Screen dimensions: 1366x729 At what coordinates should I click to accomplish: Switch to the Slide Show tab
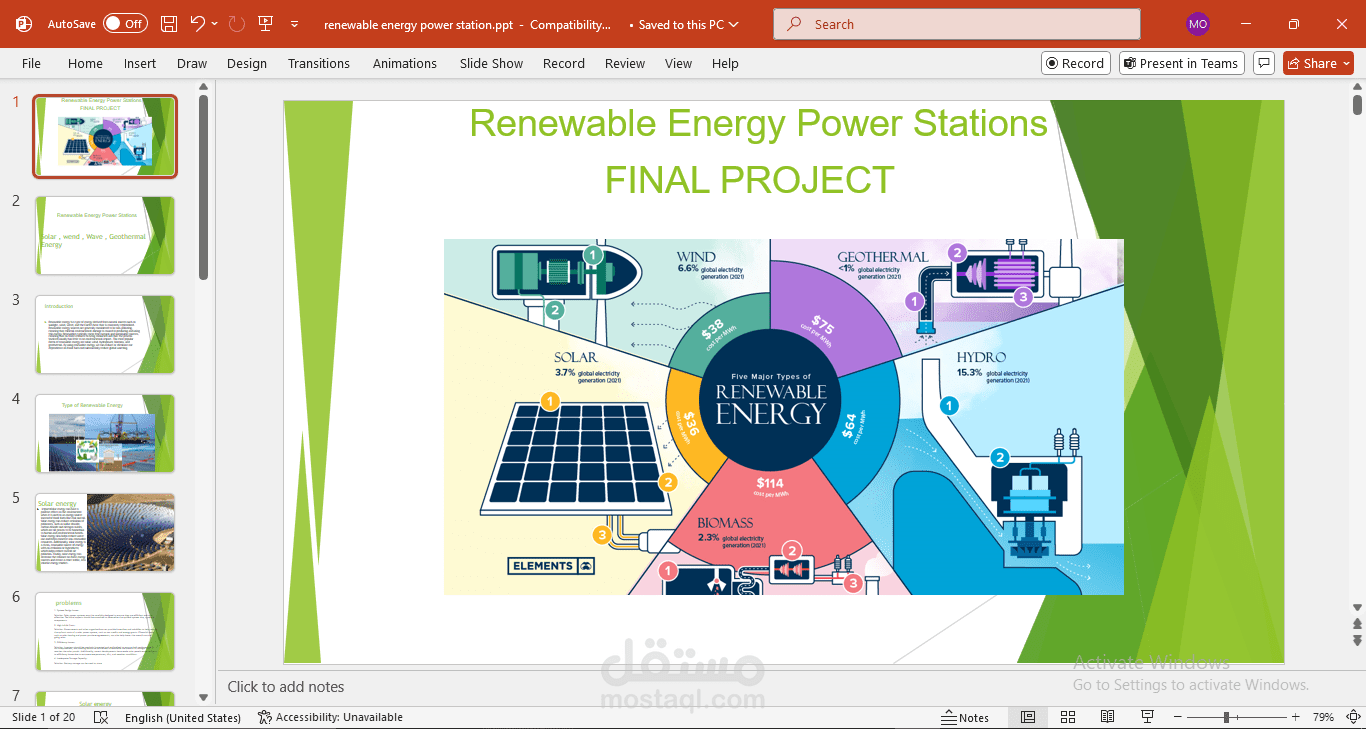491,63
